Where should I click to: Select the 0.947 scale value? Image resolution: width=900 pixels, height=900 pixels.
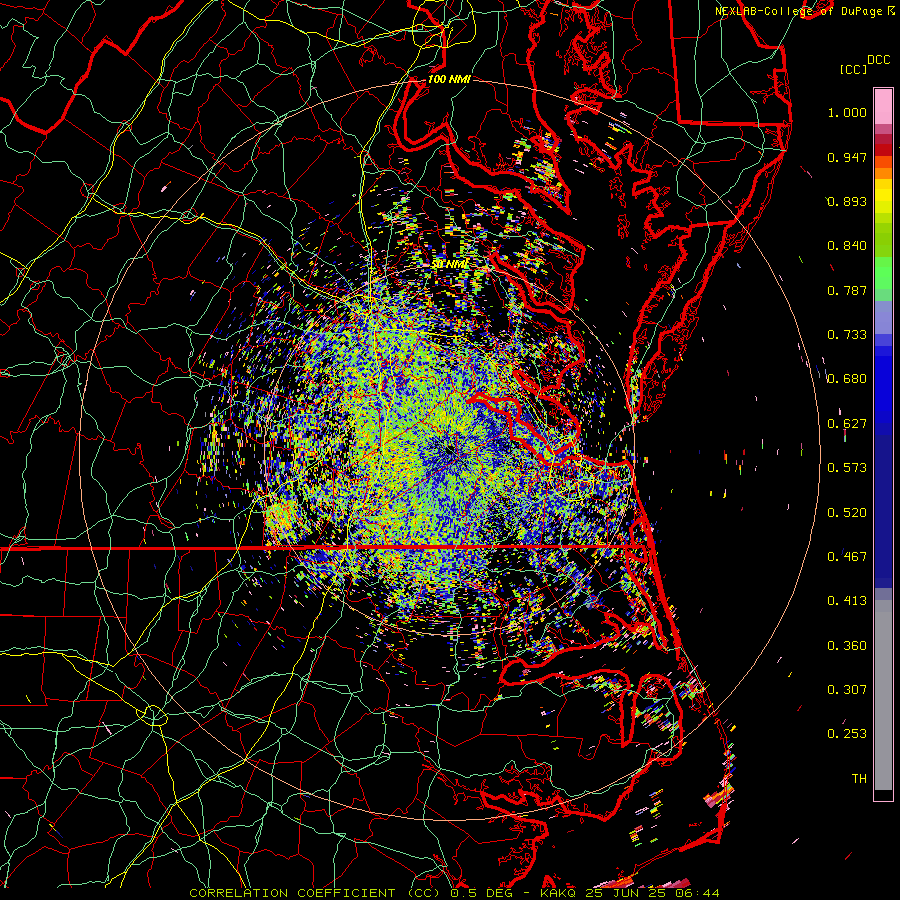pyautogui.click(x=847, y=157)
